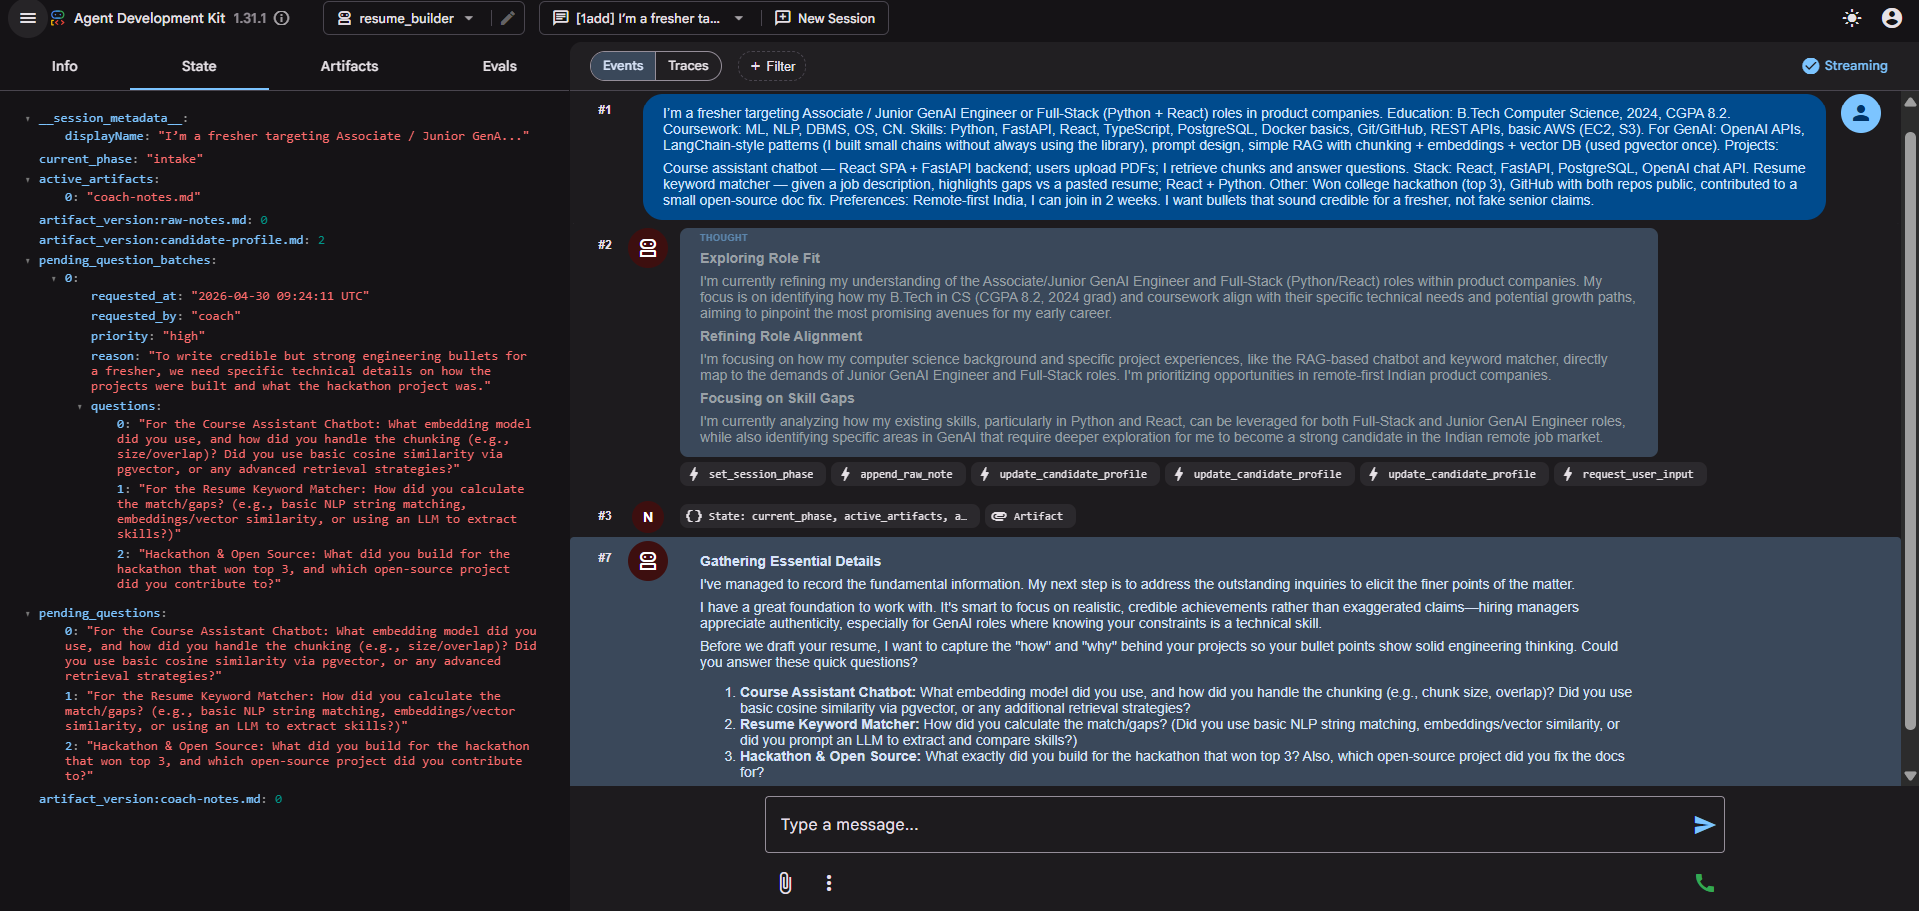The width and height of the screenshot is (1919, 911).
Task: Open the request_user_input function call chip
Action: click(1630, 474)
